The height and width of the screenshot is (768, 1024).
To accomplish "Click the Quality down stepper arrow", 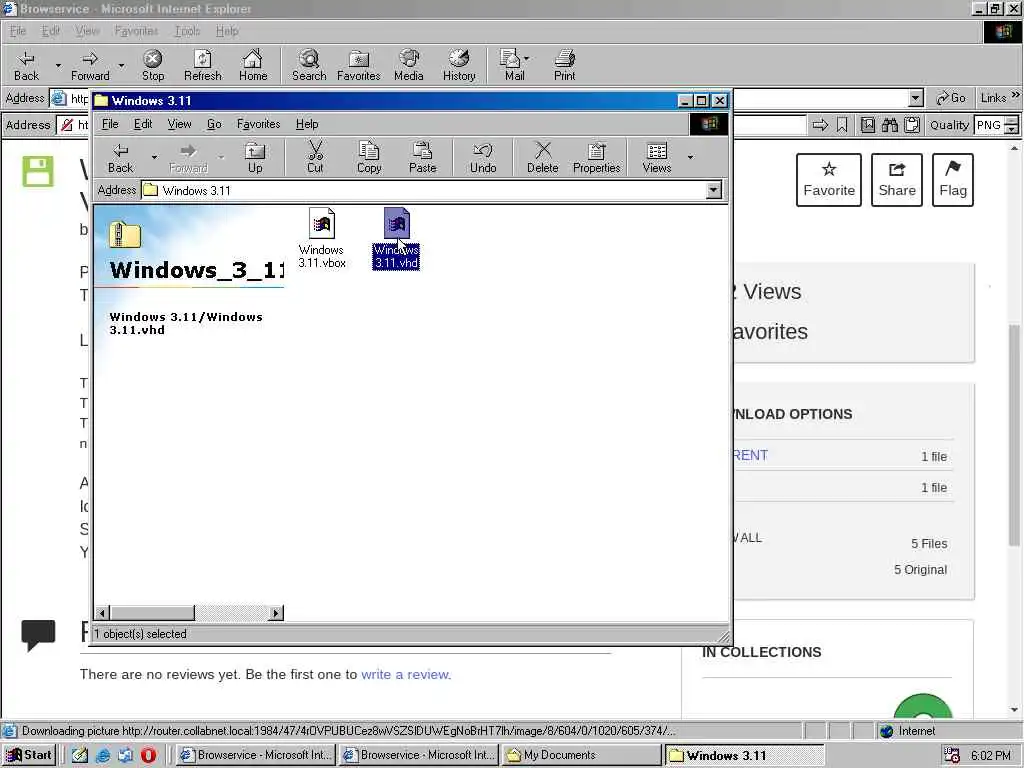I will pyautogui.click(x=1012, y=129).
